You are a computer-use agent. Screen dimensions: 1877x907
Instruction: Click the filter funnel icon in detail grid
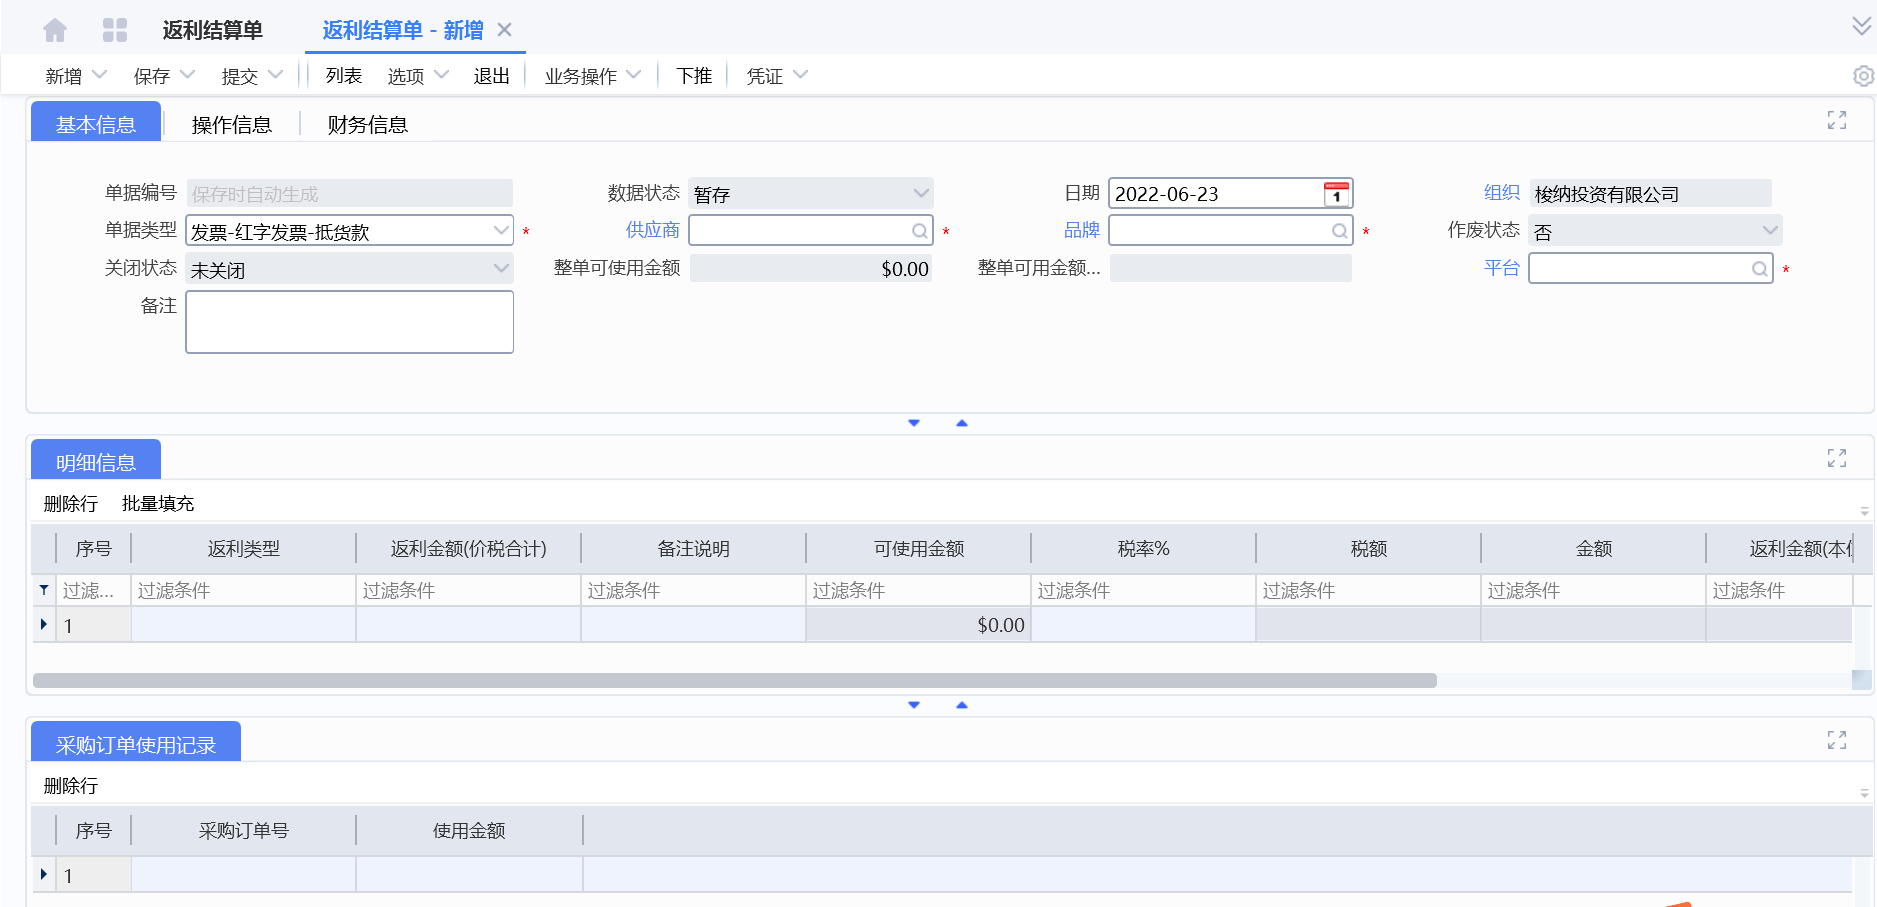click(x=44, y=590)
